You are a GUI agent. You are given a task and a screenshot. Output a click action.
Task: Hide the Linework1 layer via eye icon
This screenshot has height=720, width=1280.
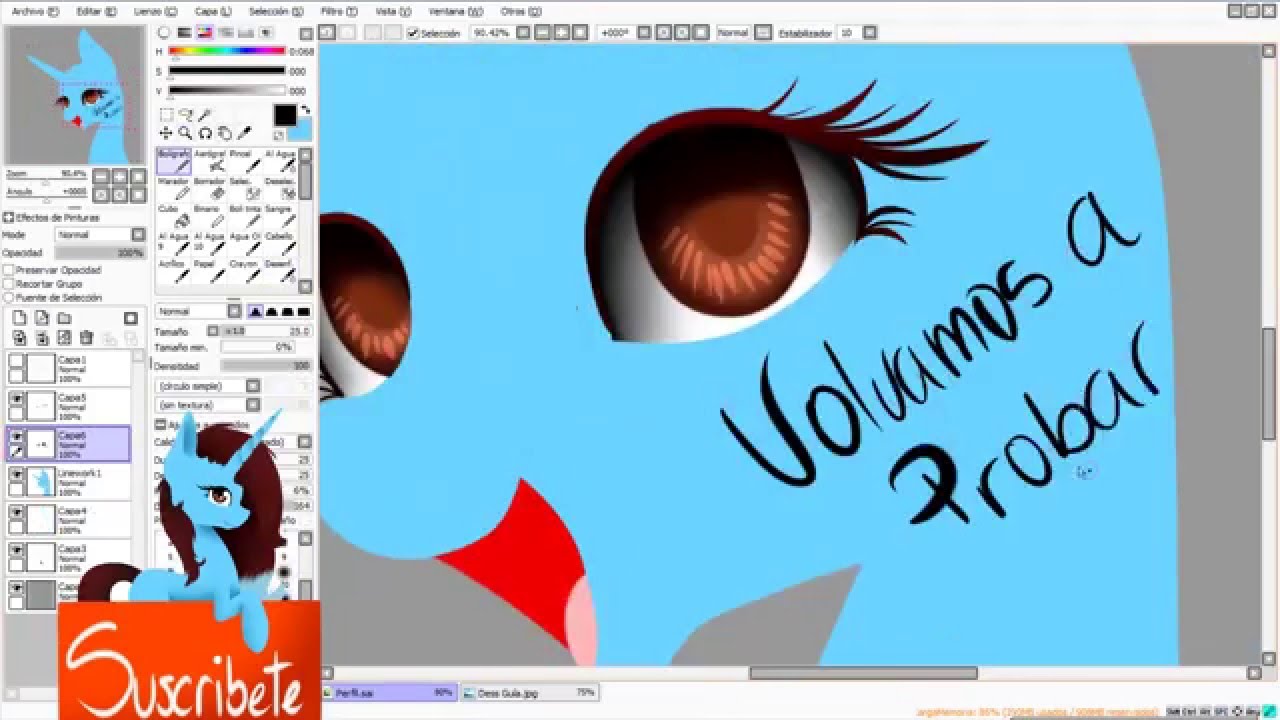16,475
